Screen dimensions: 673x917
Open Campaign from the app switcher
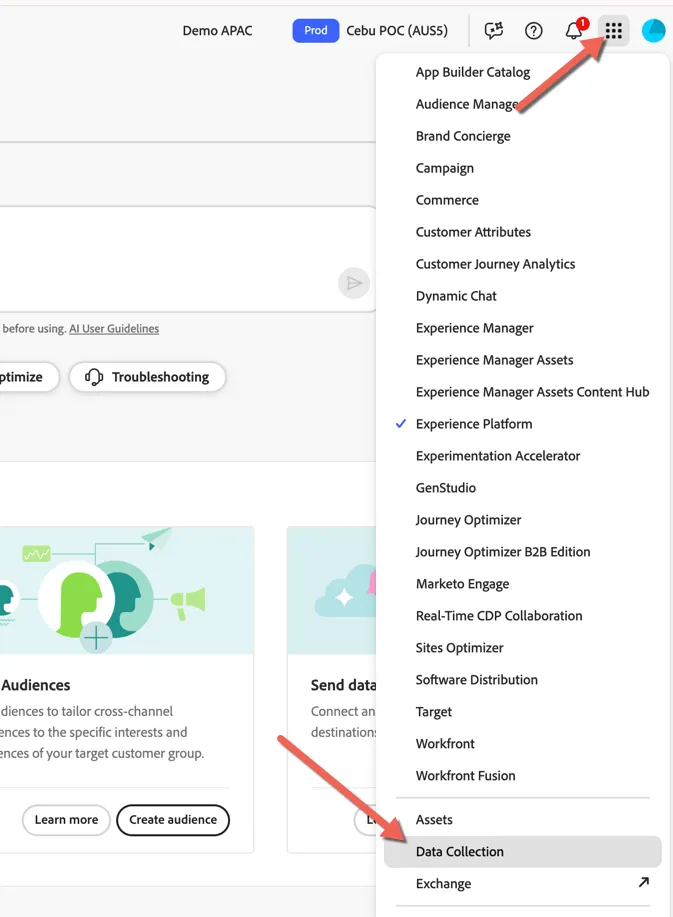tap(445, 168)
